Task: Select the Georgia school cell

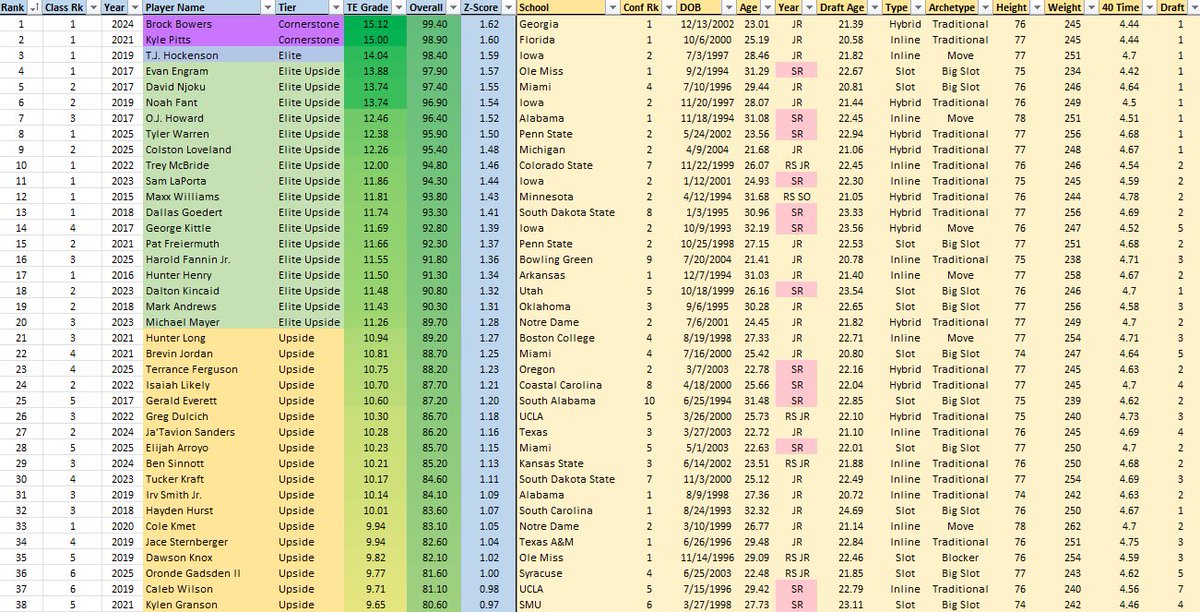Action: click(567, 23)
